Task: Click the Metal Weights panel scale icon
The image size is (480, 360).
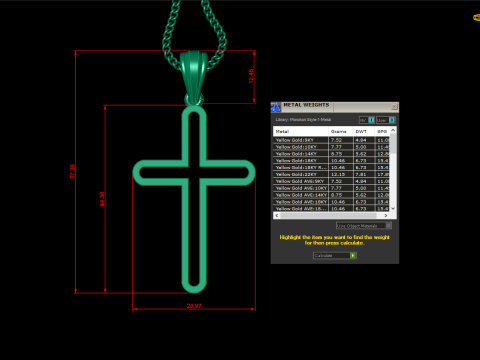Action: pos(275,107)
